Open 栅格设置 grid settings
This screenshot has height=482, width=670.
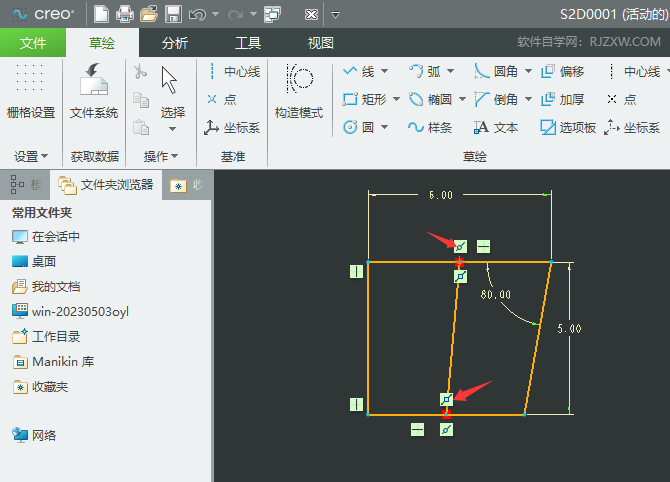31,91
